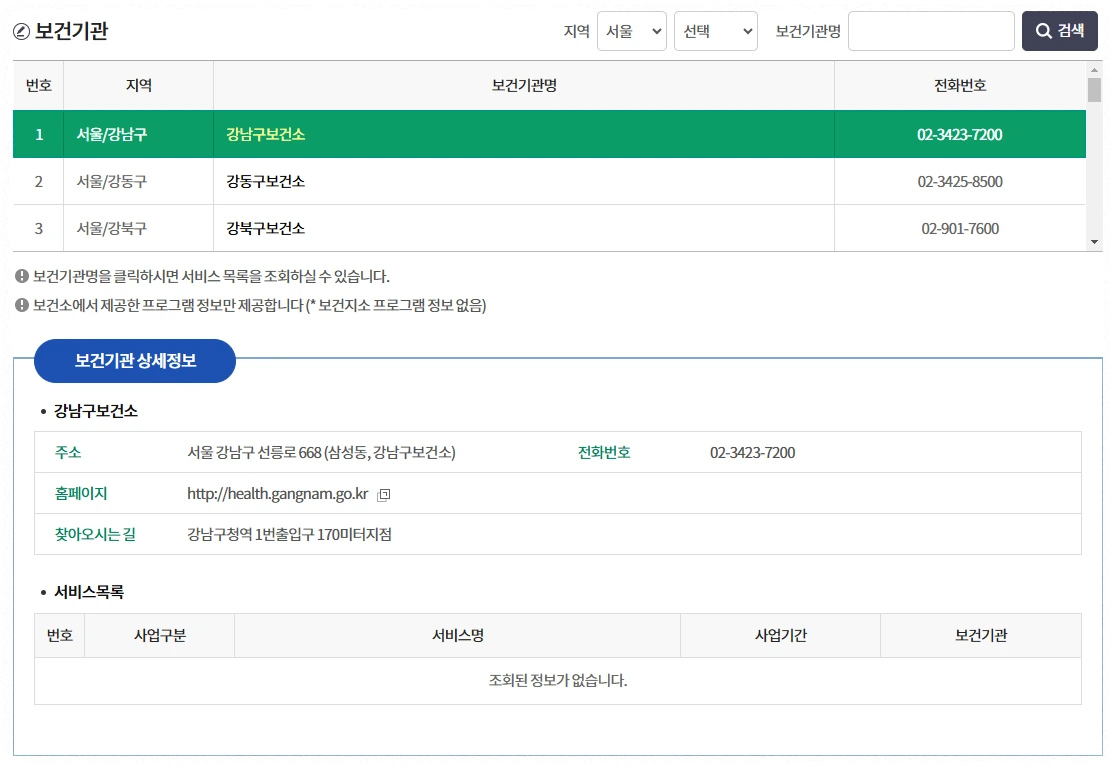
Task: Click the external-link icon after health.gangnam.go.kr
Action: point(382,493)
